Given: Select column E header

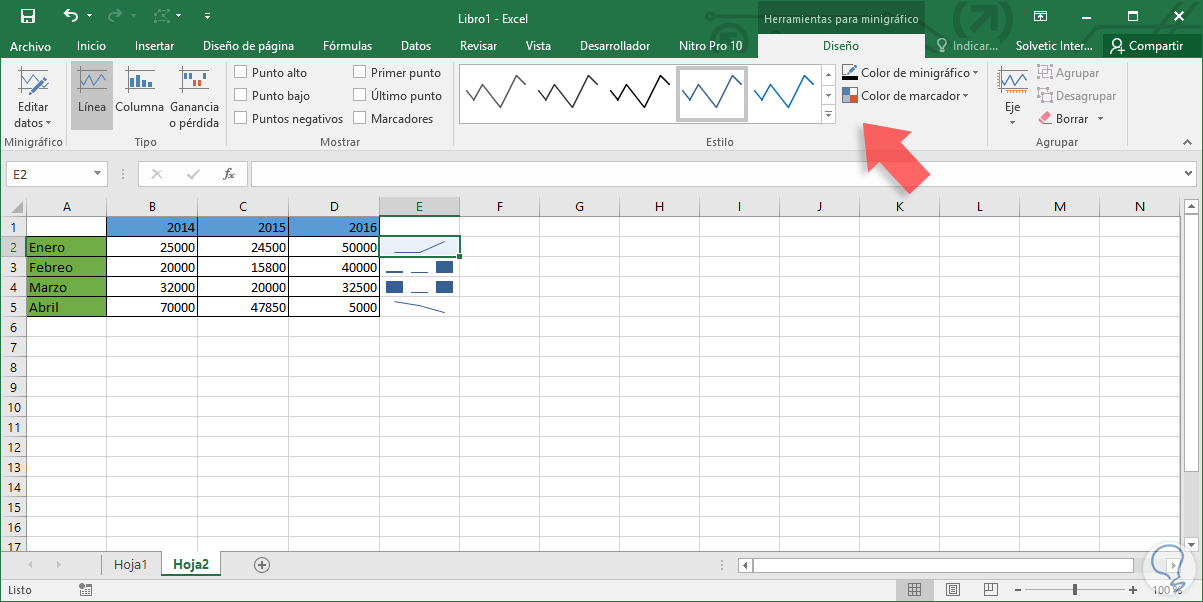Looking at the screenshot, I should tap(419, 207).
